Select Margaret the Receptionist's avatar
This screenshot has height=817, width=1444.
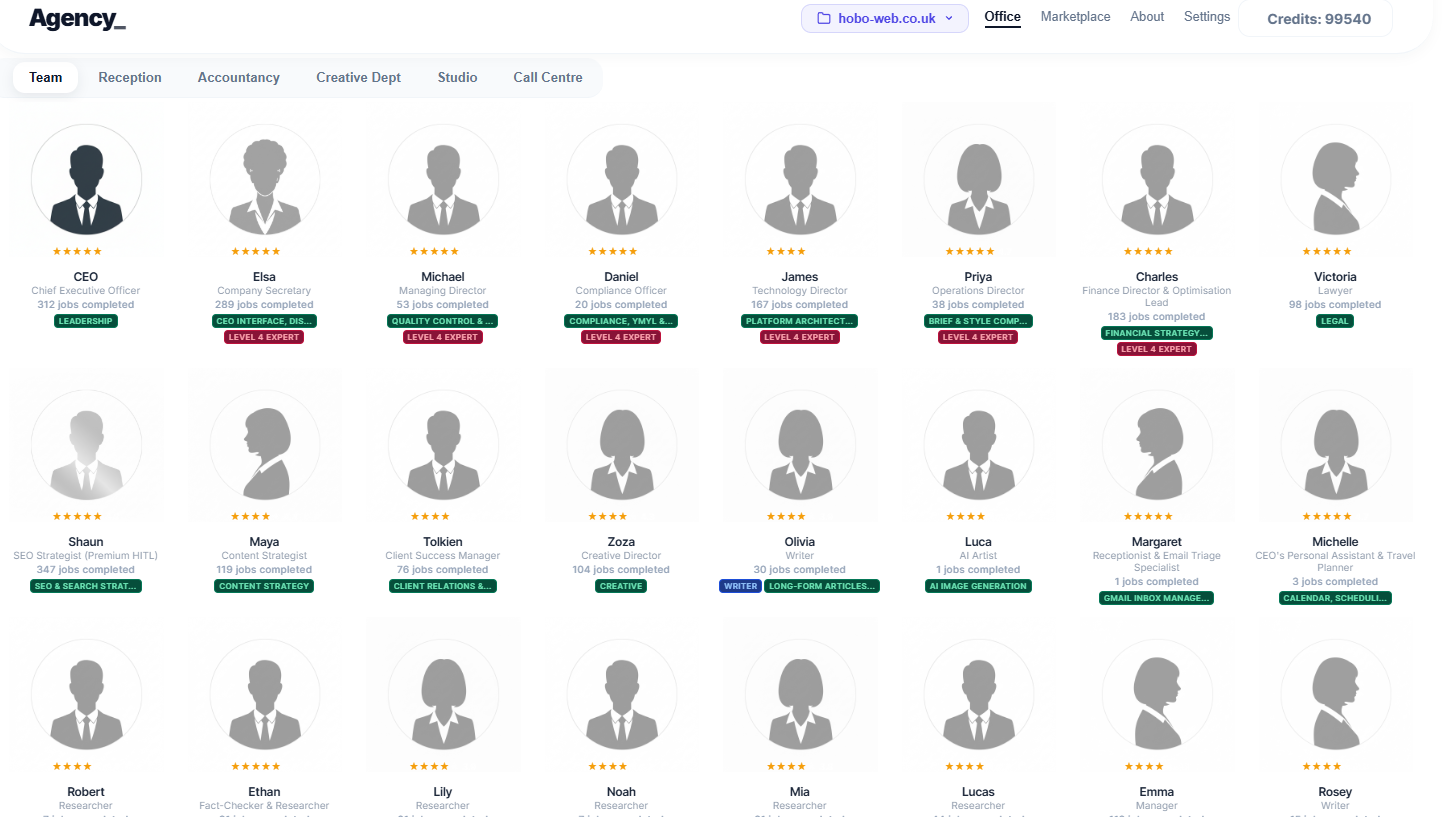click(x=1157, y=445)
